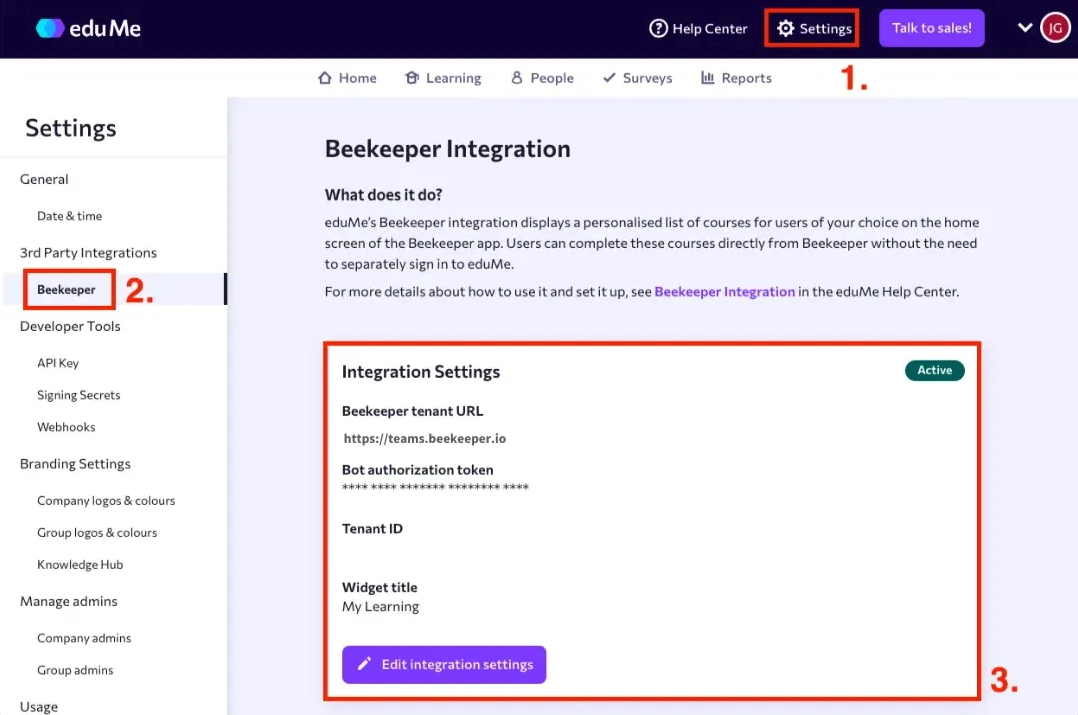Switch to the Learning tab
Viewport: 1078px width, 715px height.
443,78
